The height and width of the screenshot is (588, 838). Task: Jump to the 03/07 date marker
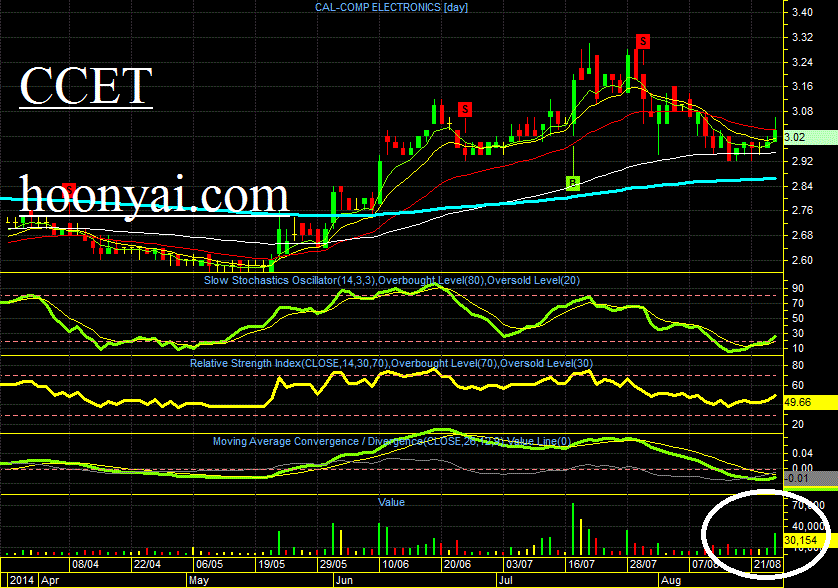(x=519, y=564)
